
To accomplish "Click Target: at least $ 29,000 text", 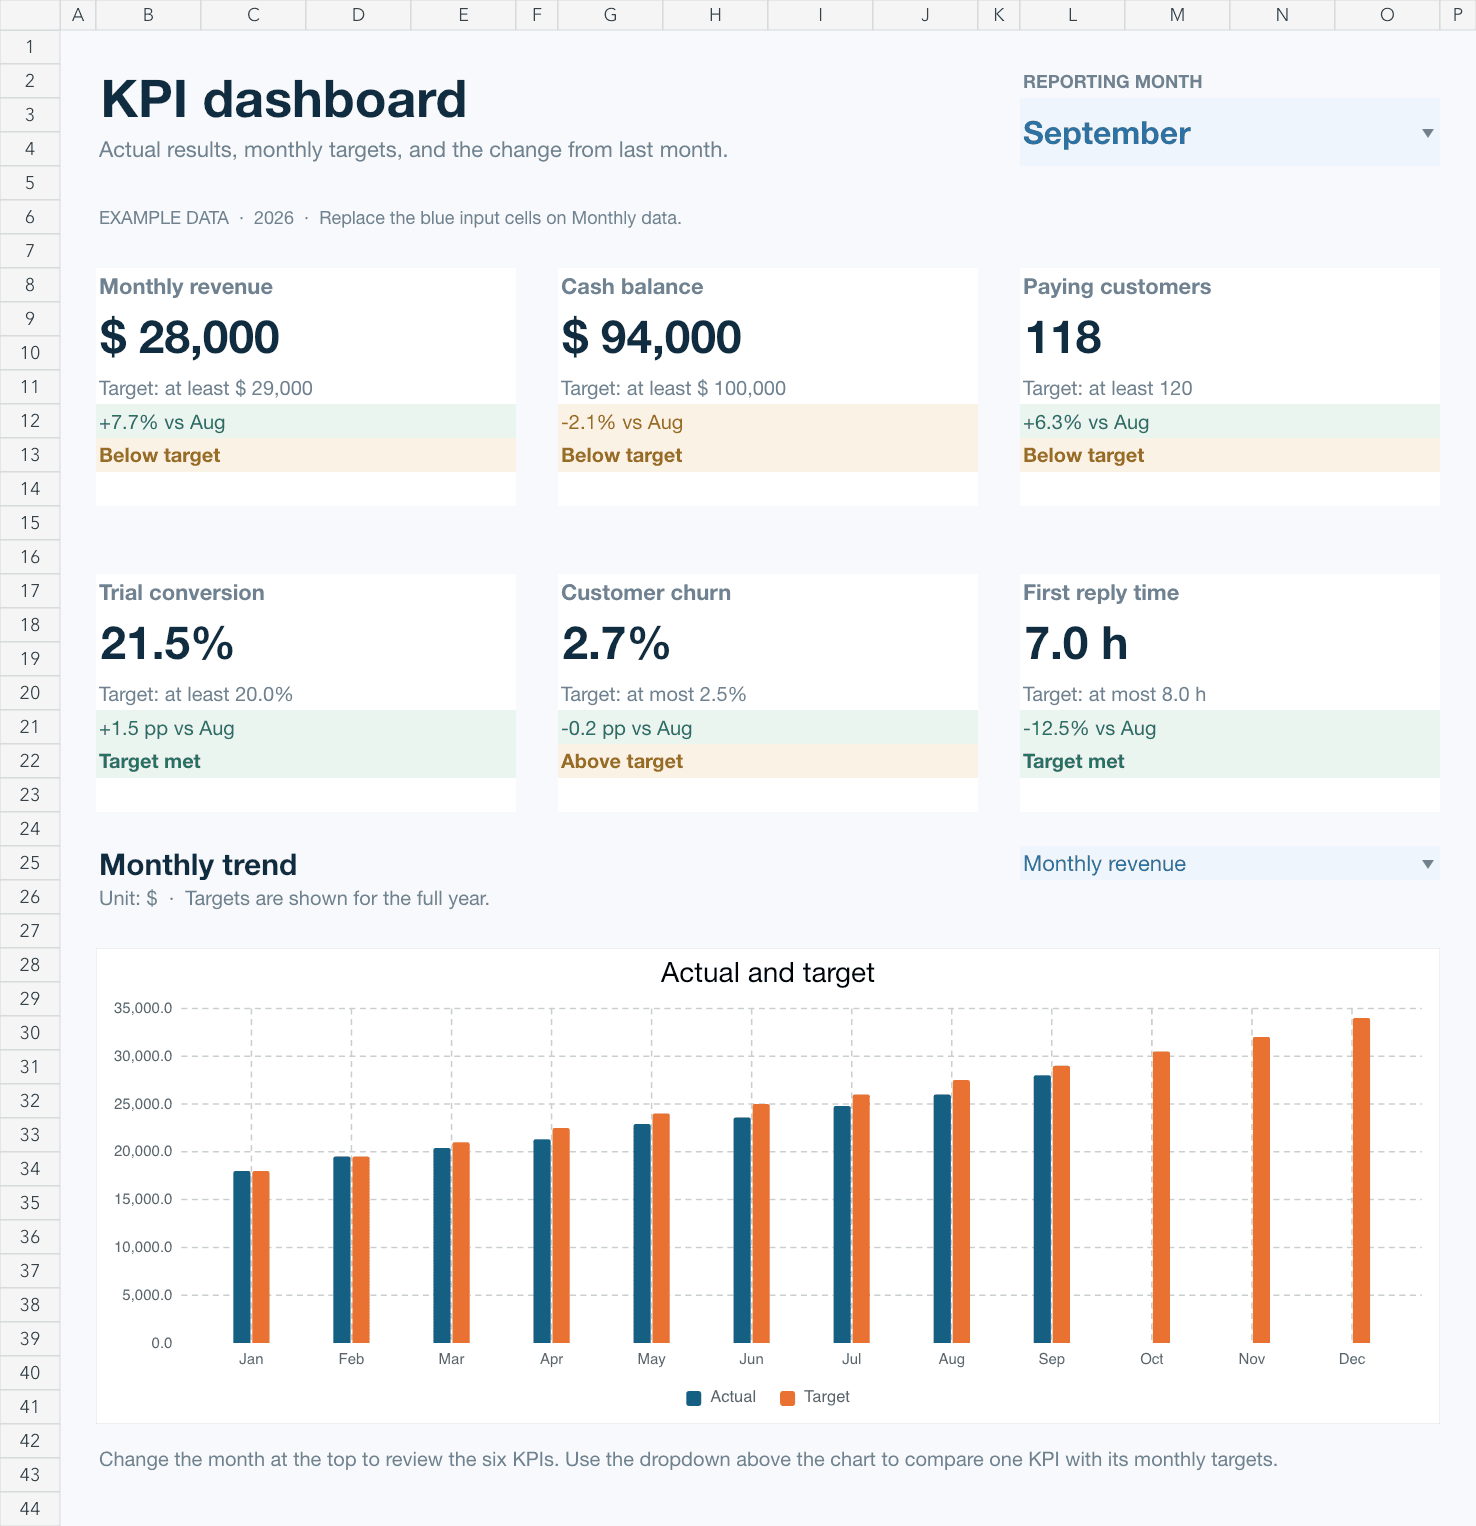I will coord(206,388).
